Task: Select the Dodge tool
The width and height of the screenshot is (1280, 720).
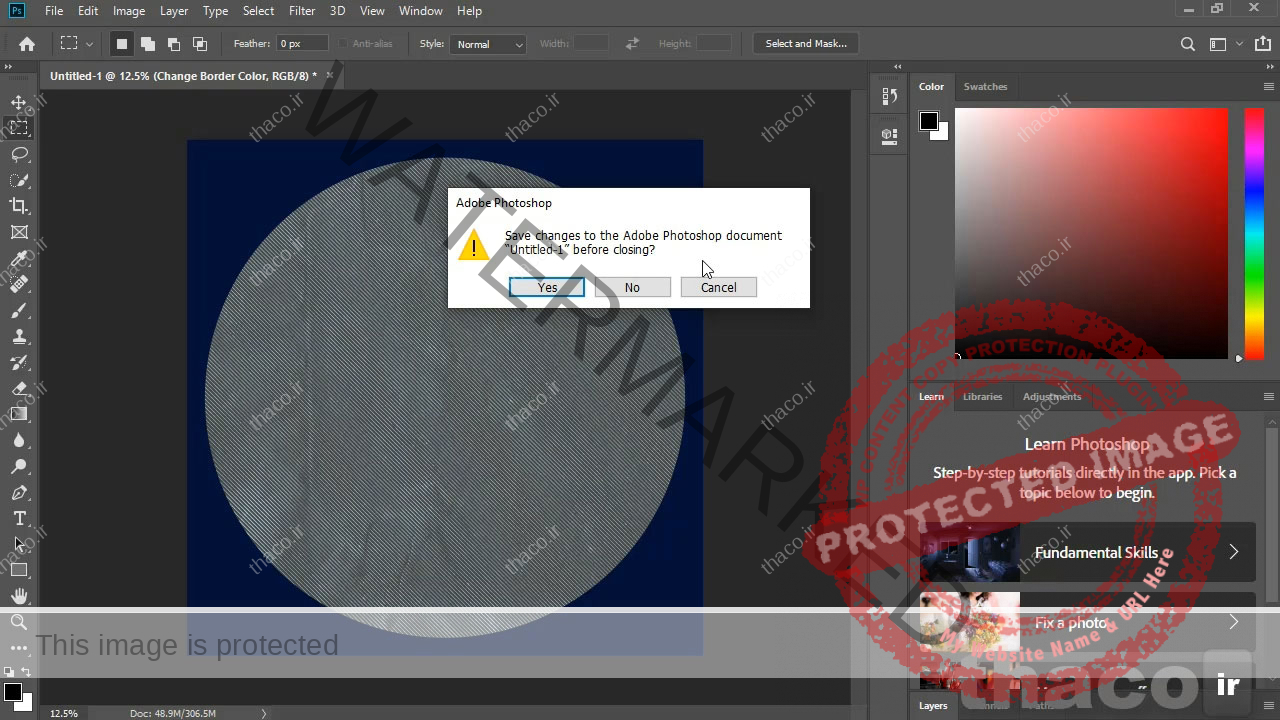Action: pyautogui.click(x=19, y=466)
